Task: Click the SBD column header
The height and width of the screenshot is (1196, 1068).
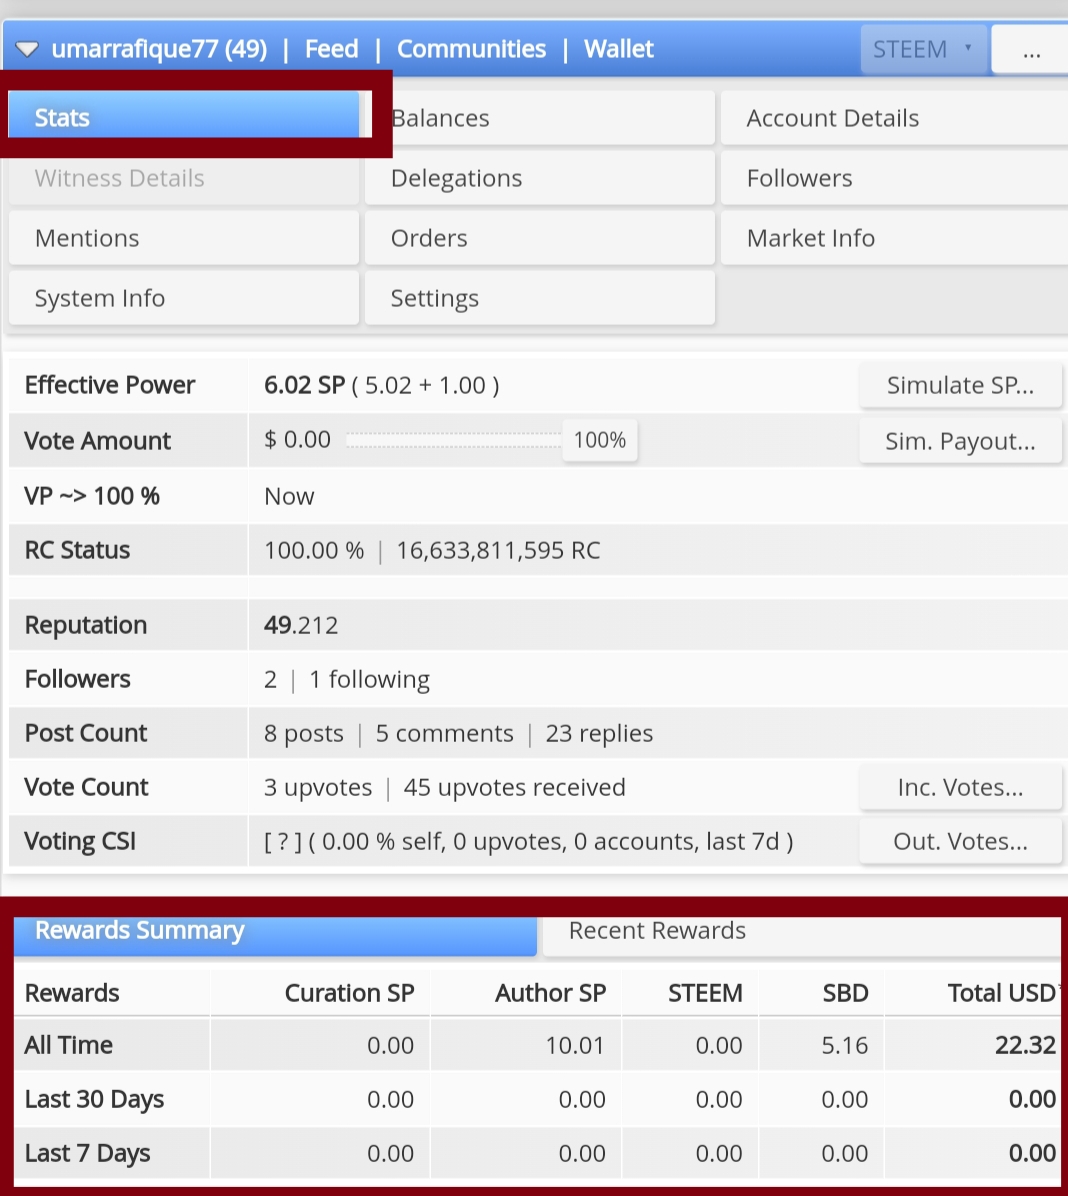Action: point(845,993)
